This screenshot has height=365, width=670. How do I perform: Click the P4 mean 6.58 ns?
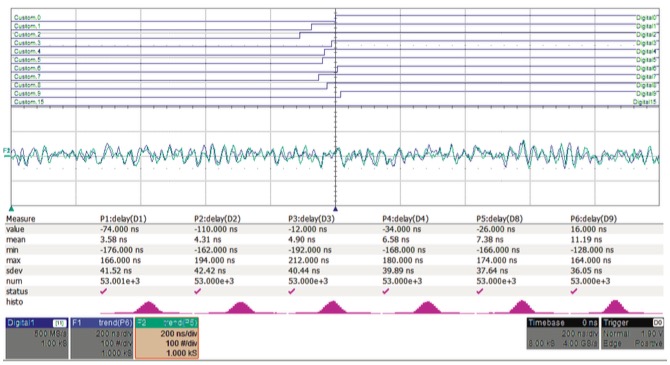[x=396, y=239]
